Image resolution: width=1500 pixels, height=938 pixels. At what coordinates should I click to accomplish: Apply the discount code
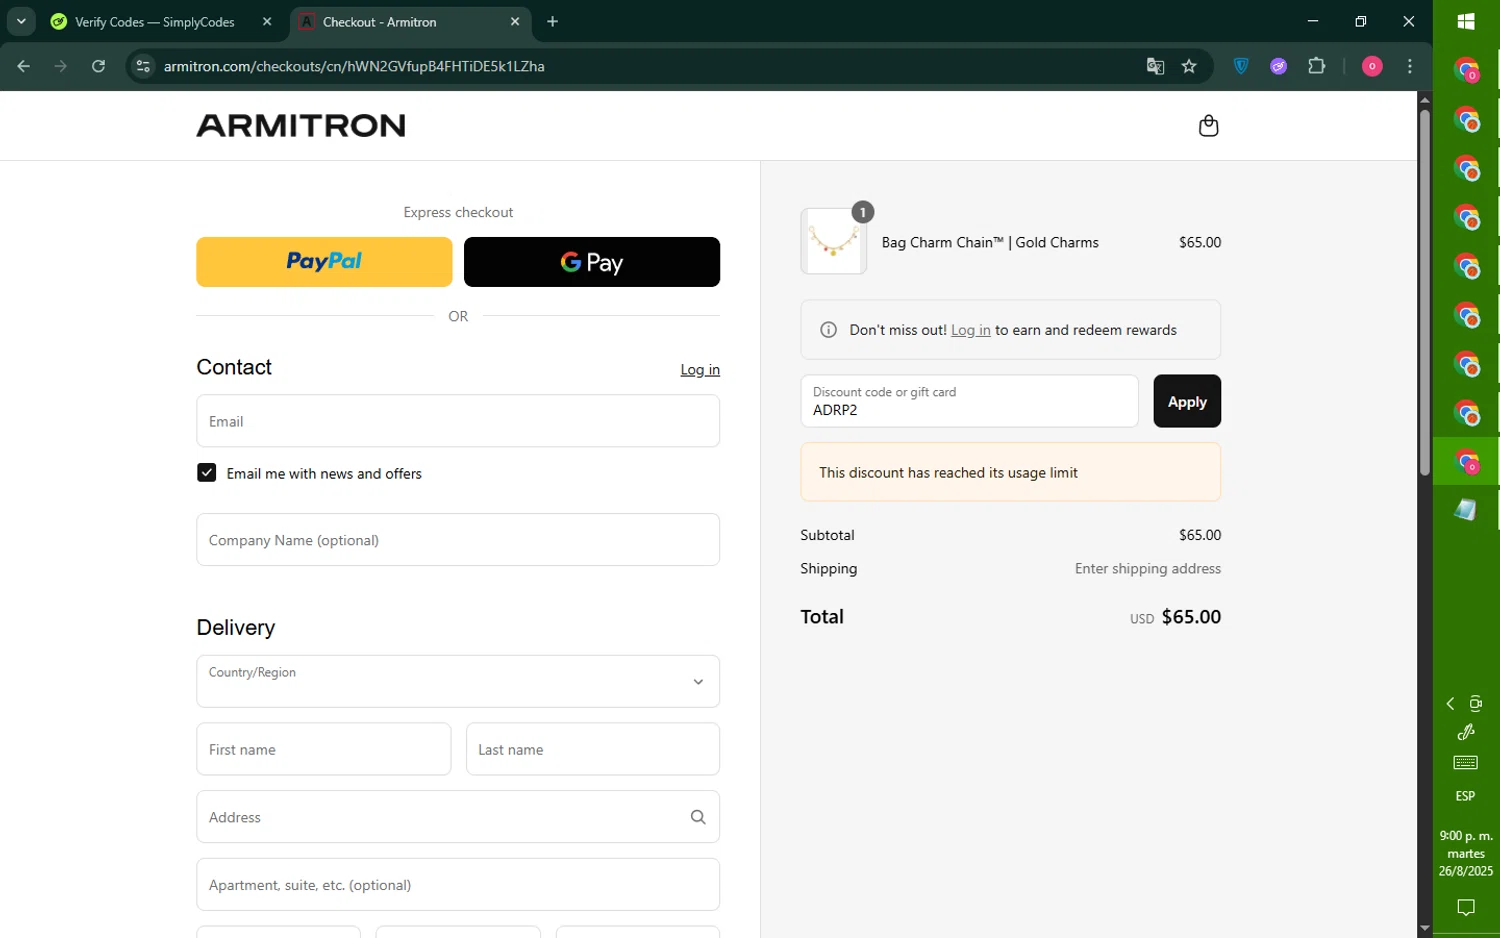(1187, 401)
